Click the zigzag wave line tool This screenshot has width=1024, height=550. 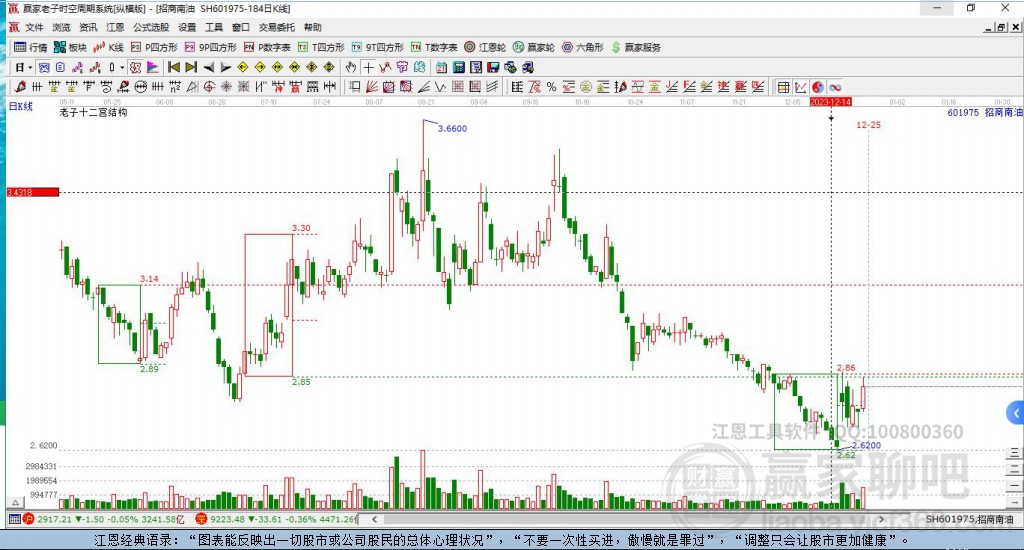[x=440, y=87]
